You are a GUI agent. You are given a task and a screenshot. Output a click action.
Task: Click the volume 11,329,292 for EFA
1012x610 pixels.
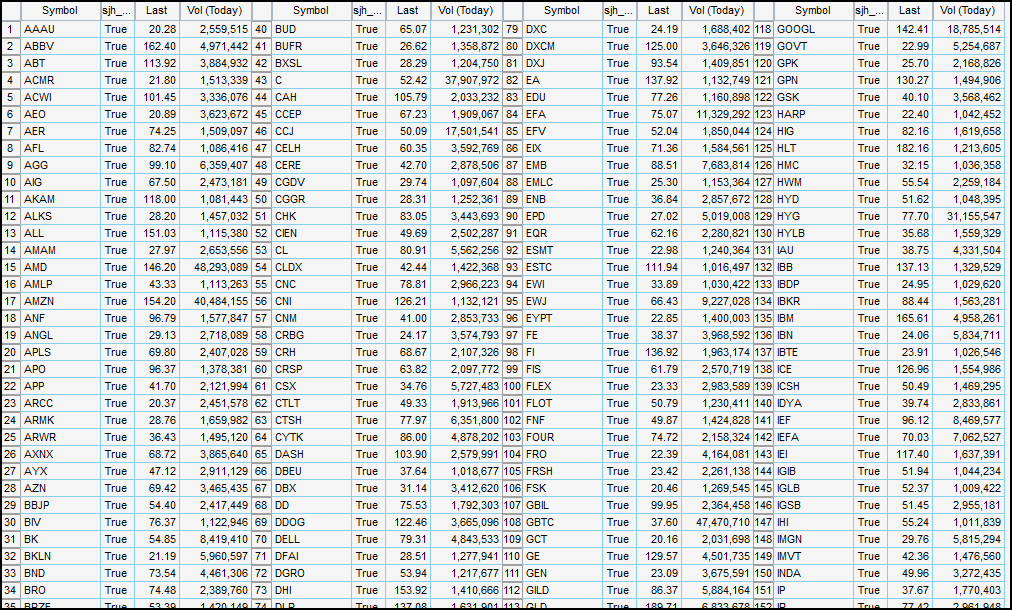716,114
